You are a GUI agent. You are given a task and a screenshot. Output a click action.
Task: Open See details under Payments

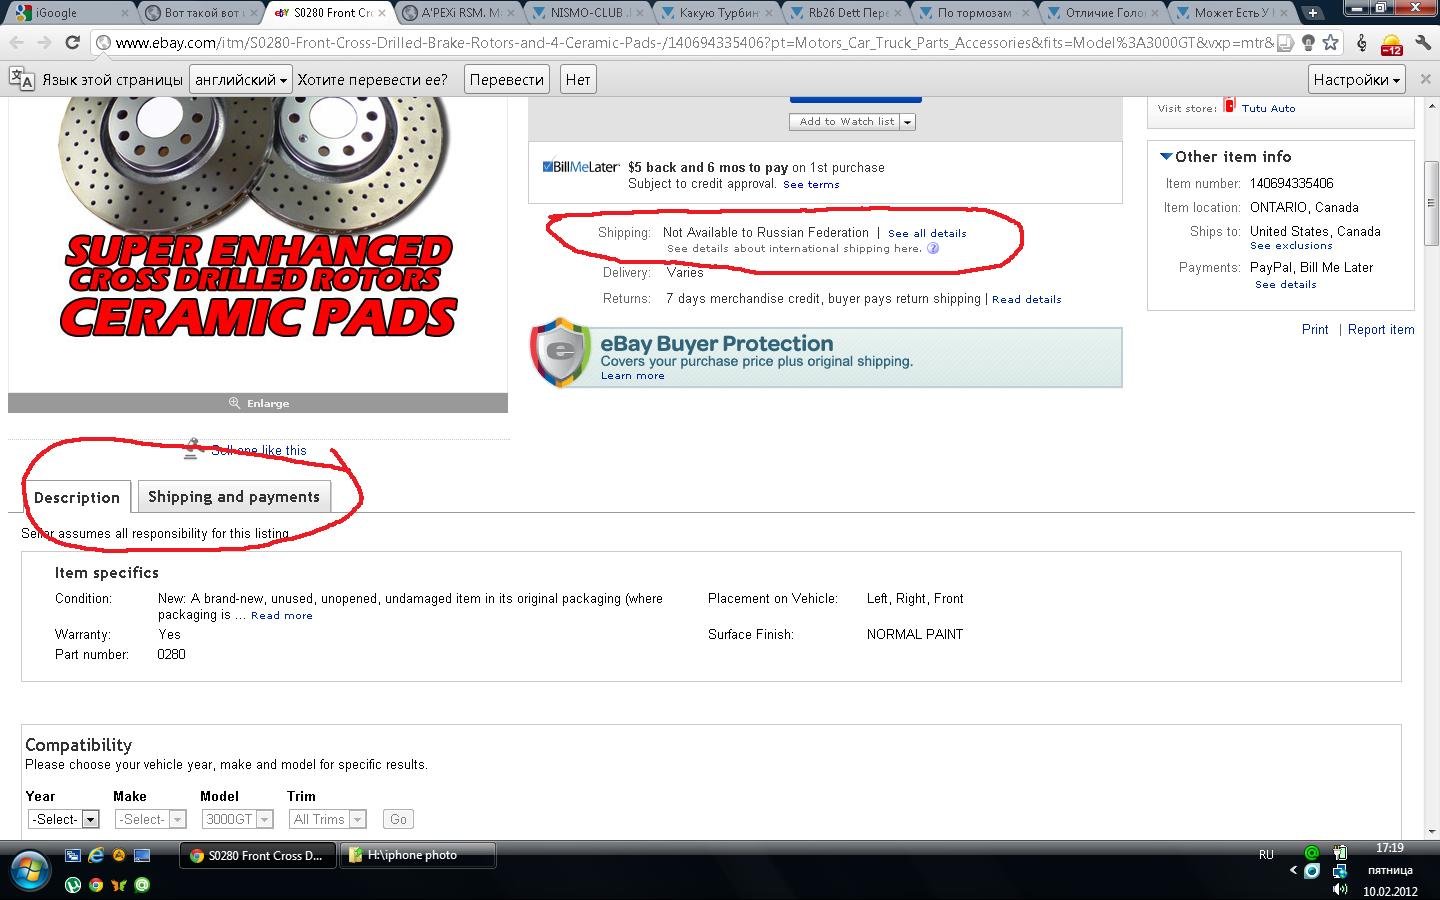[x=1285, y=284]
